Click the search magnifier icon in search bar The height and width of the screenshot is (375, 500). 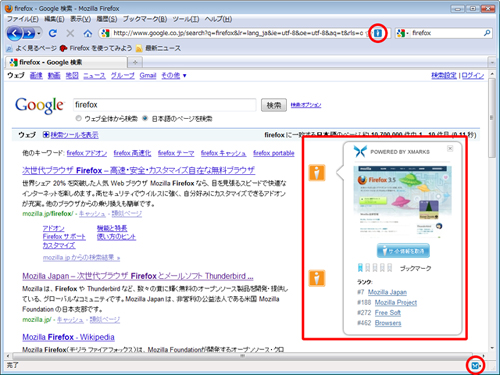click(x=487, y=33)
